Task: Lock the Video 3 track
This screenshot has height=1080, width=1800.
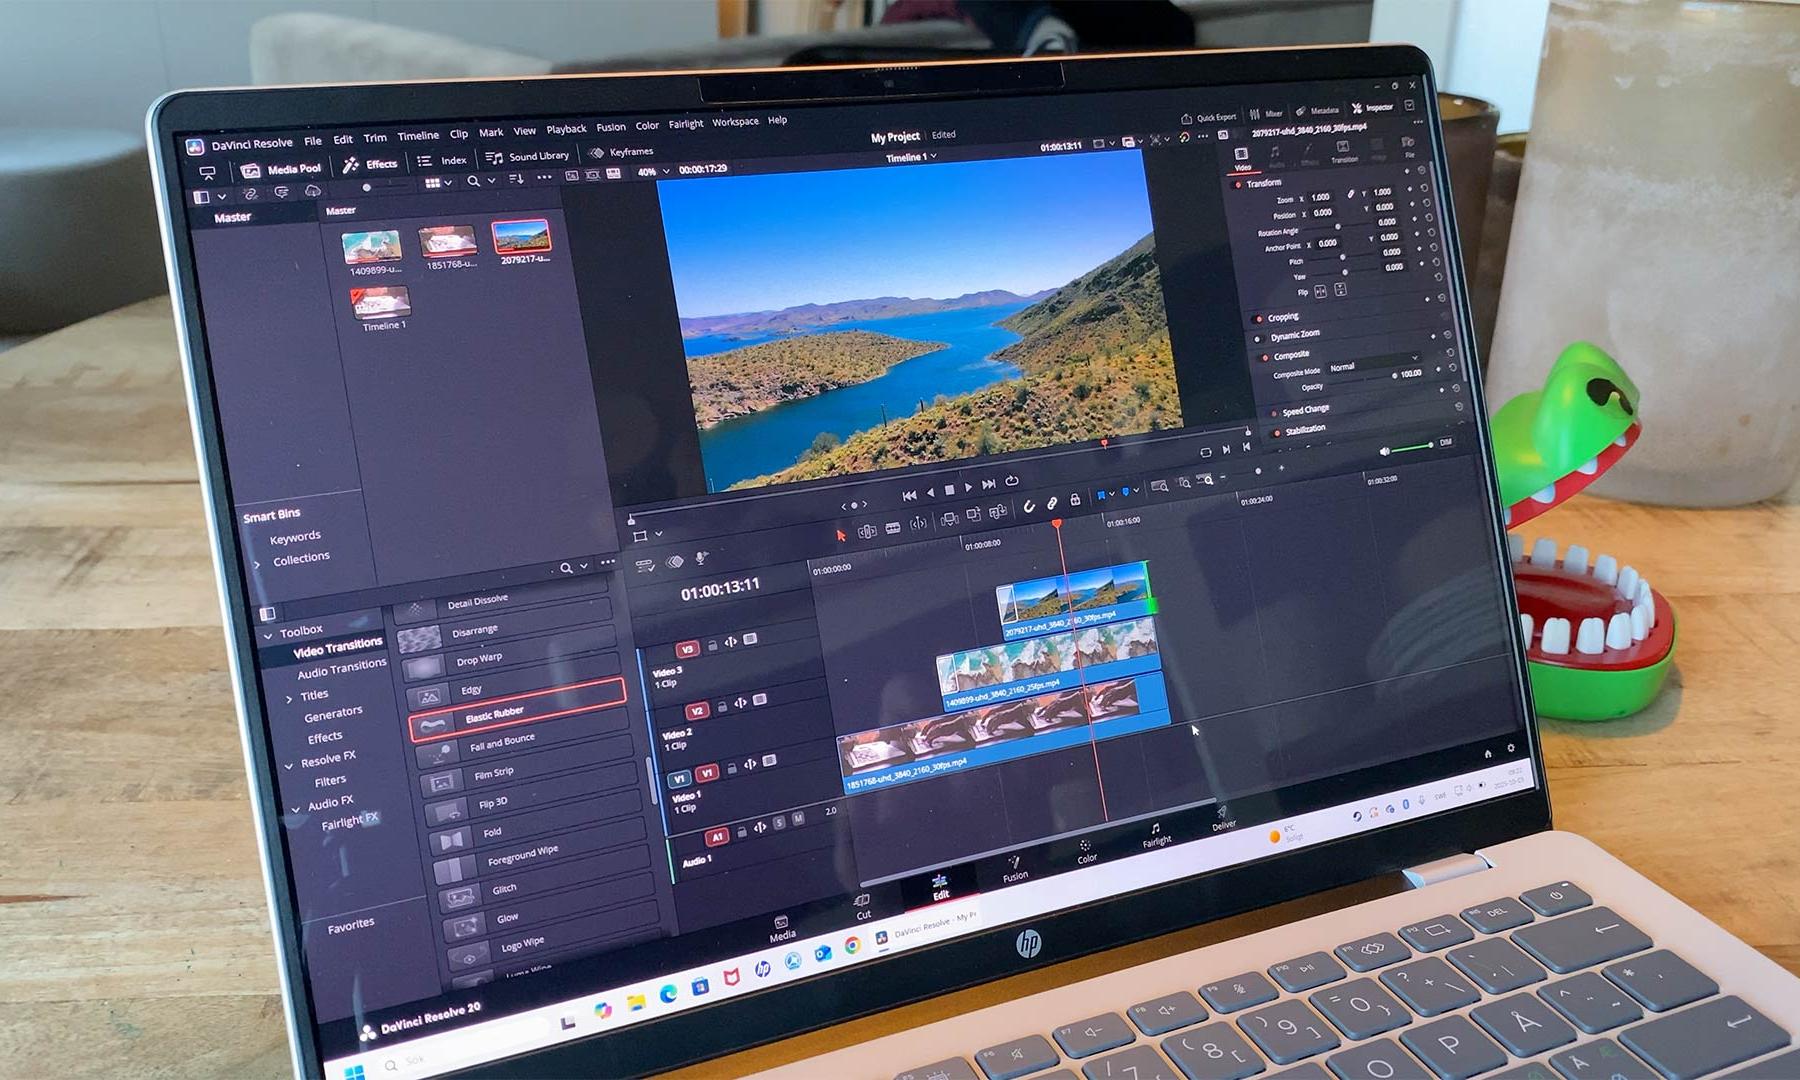Action: pos(713,646)
